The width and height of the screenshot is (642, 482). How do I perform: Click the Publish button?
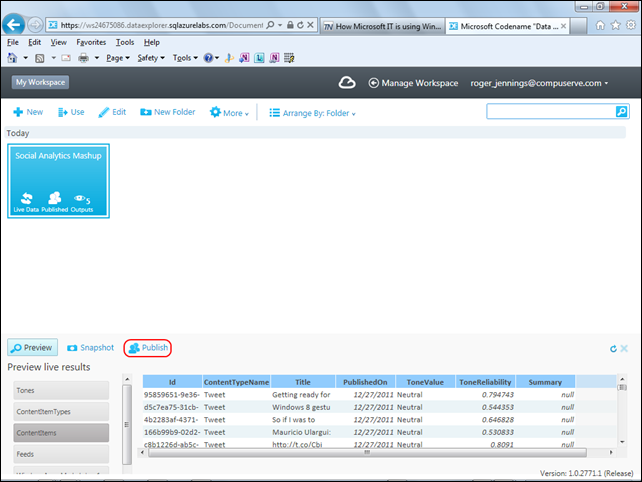(148, 348)
